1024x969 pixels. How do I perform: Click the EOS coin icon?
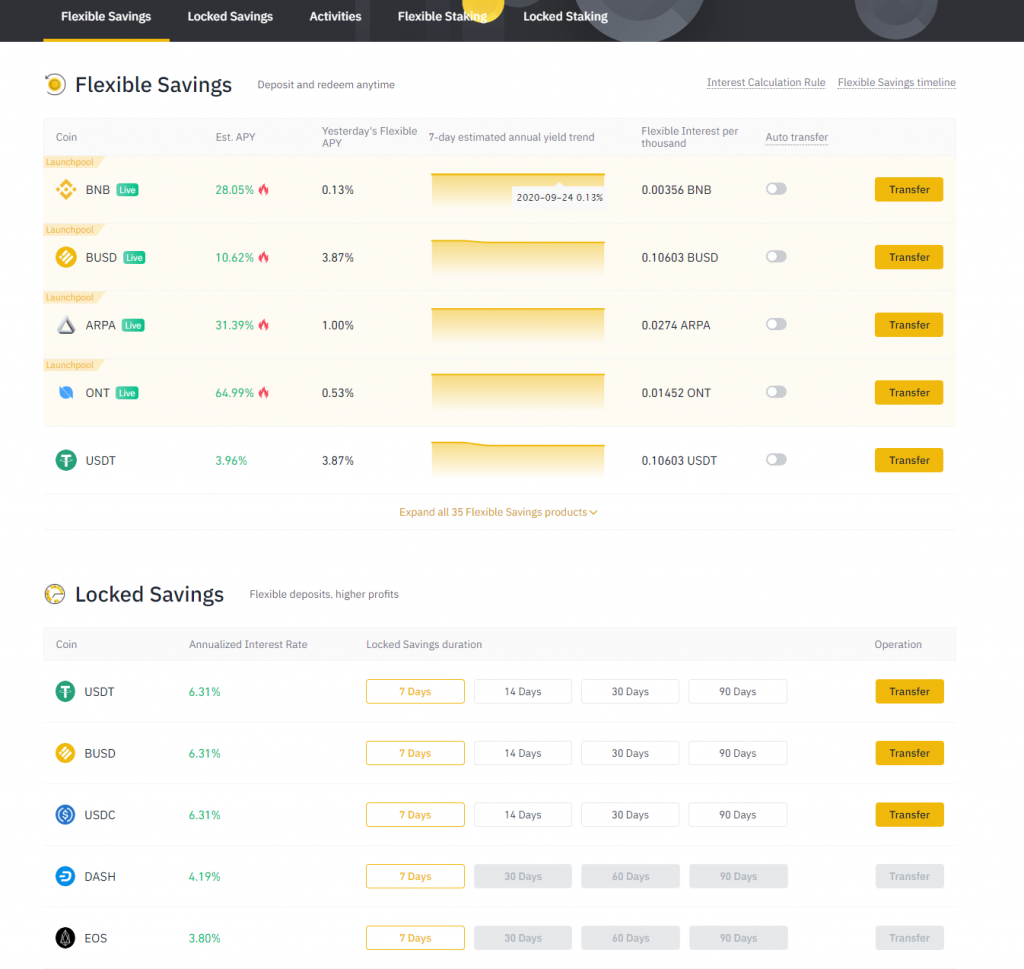click(x=65, y=938)
